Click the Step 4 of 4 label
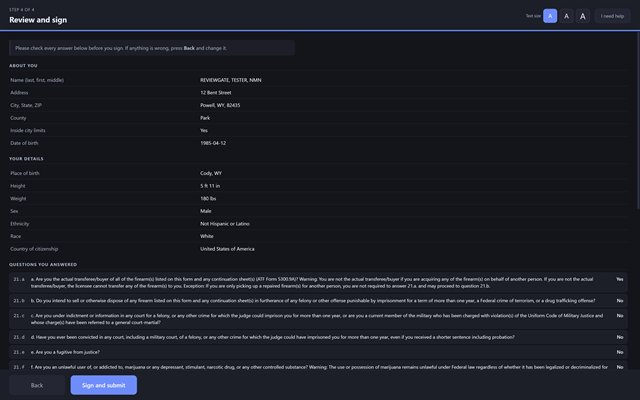Image resolution: width=640 pixels, height=400 pixels. tap(22, 9)
